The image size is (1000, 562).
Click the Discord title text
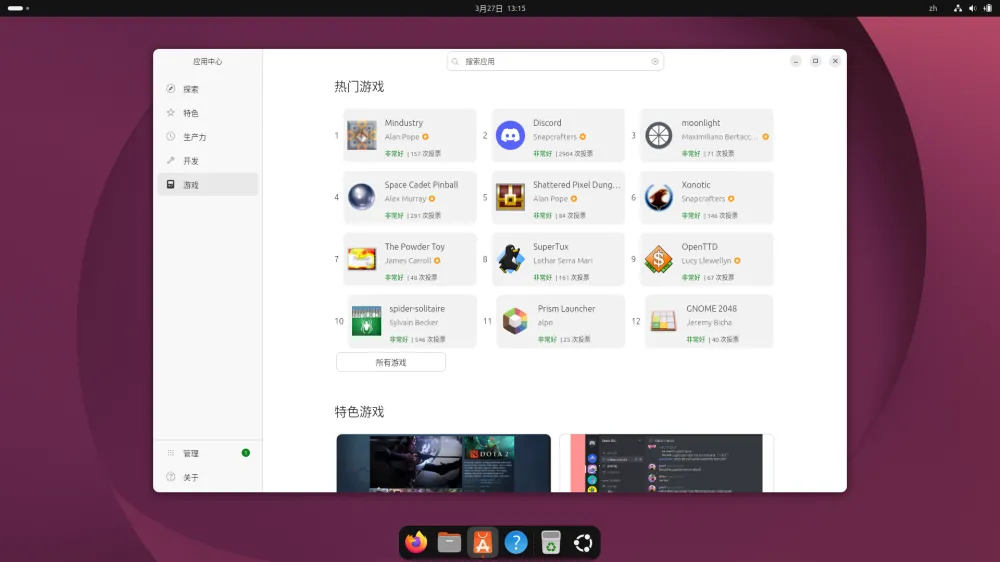547,122
